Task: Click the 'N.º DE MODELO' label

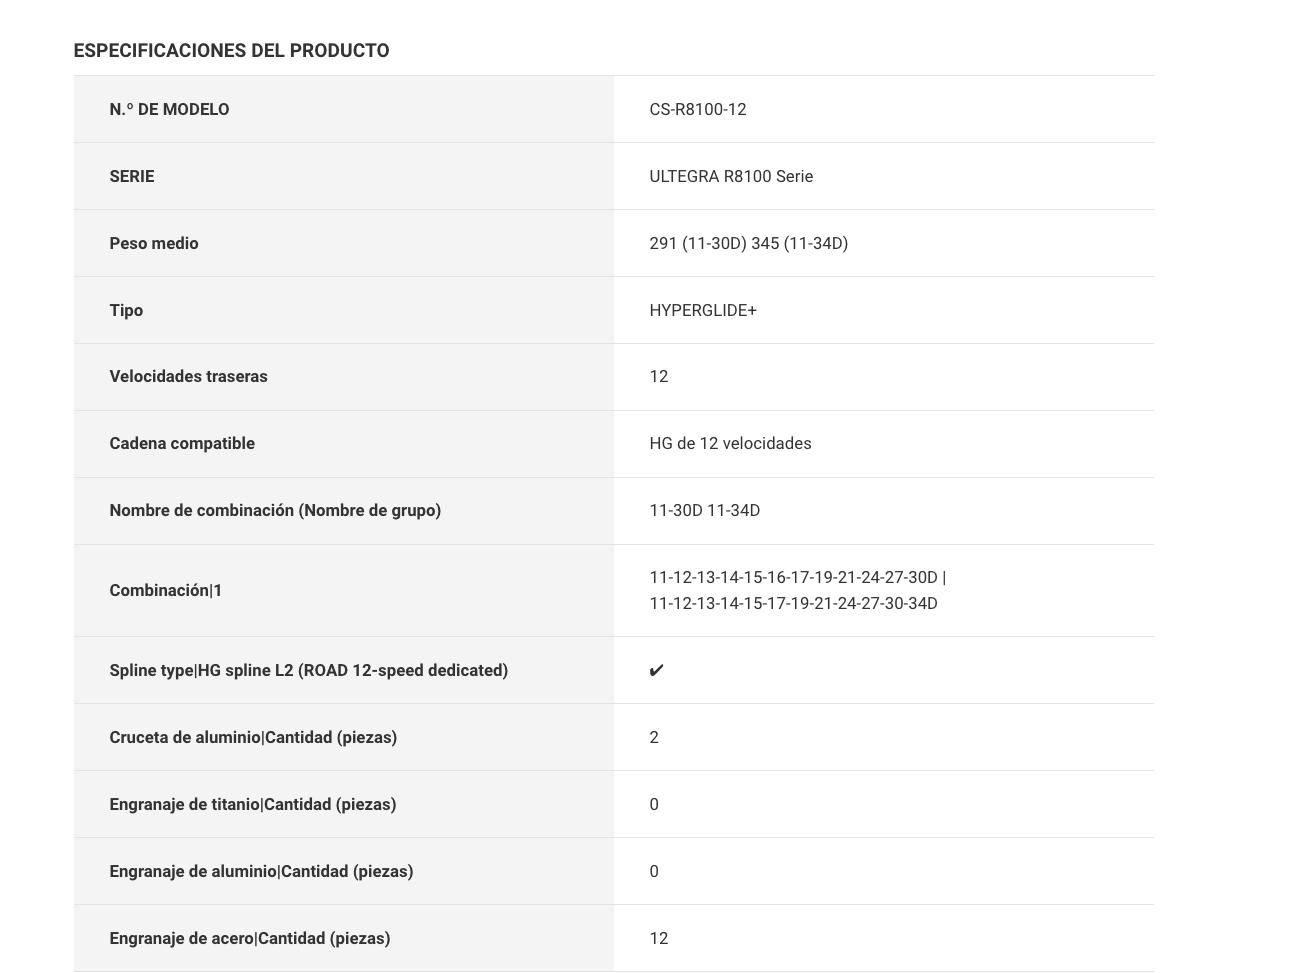Action: click(169, 110)
